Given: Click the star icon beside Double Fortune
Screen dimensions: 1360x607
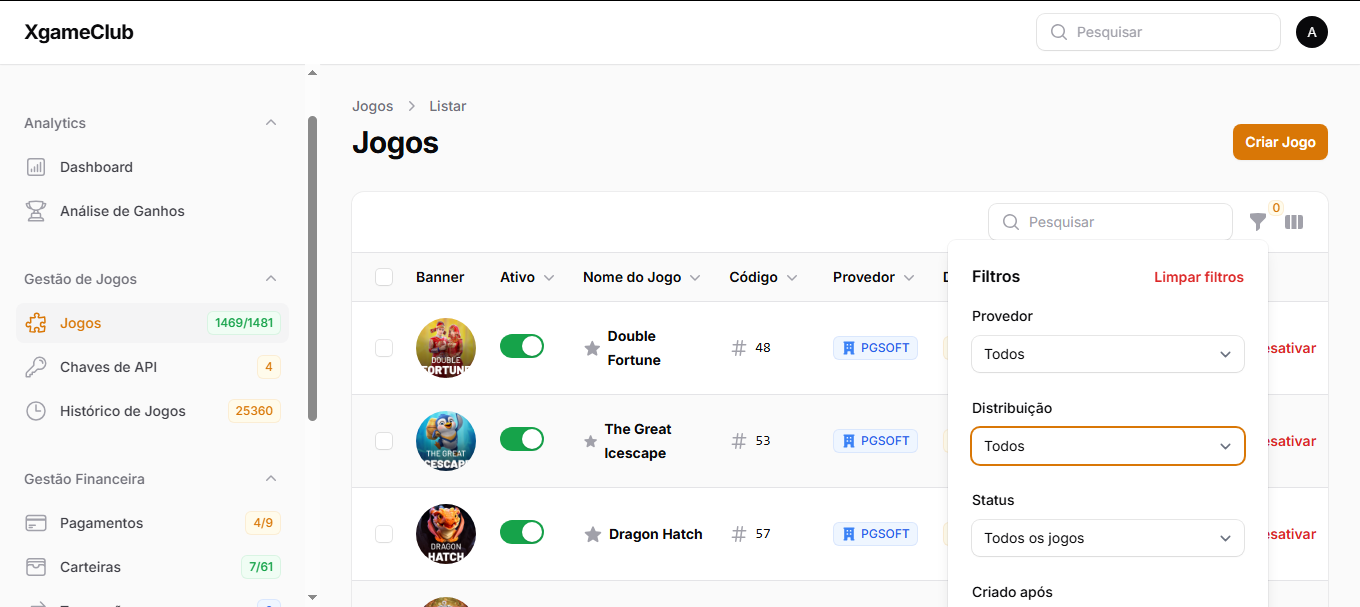Looking at the screenshot, I should (592, 348).
